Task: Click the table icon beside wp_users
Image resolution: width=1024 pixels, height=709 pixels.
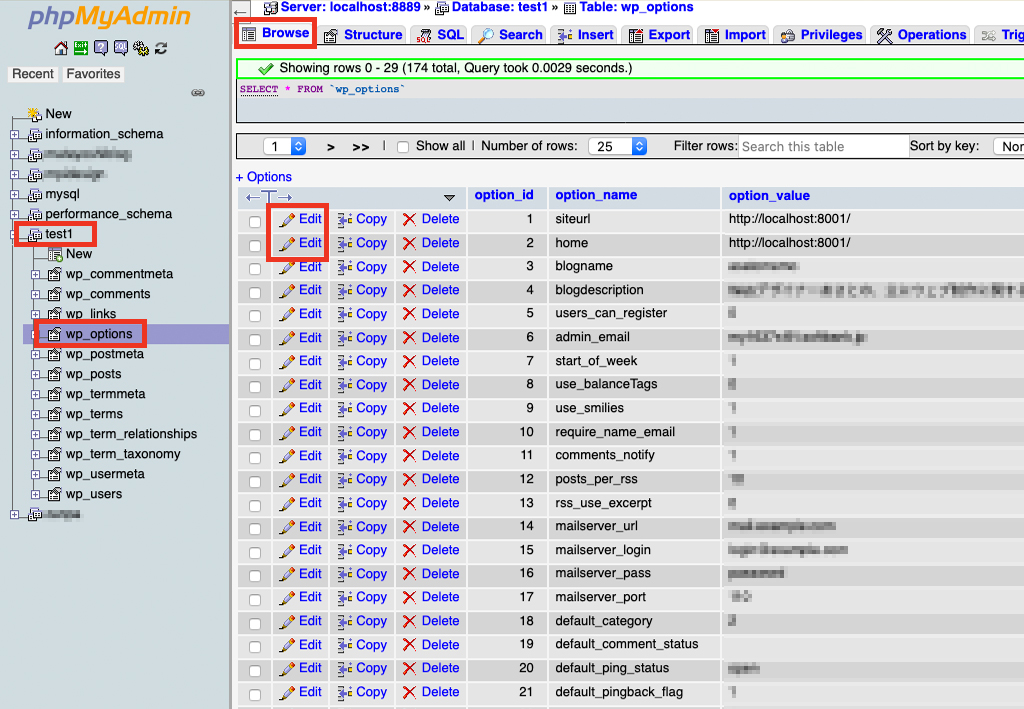Action: tap(55, 494)
